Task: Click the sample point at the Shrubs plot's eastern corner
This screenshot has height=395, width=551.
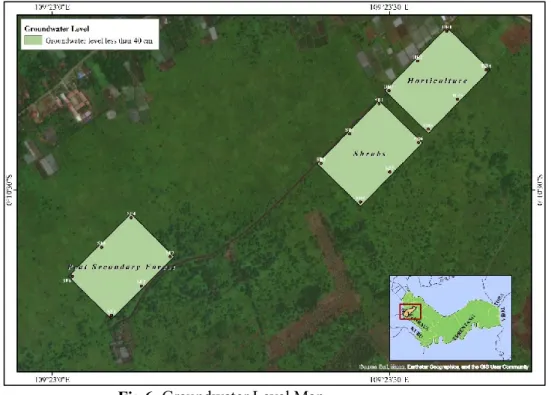Action: click(x=419, y=142)
